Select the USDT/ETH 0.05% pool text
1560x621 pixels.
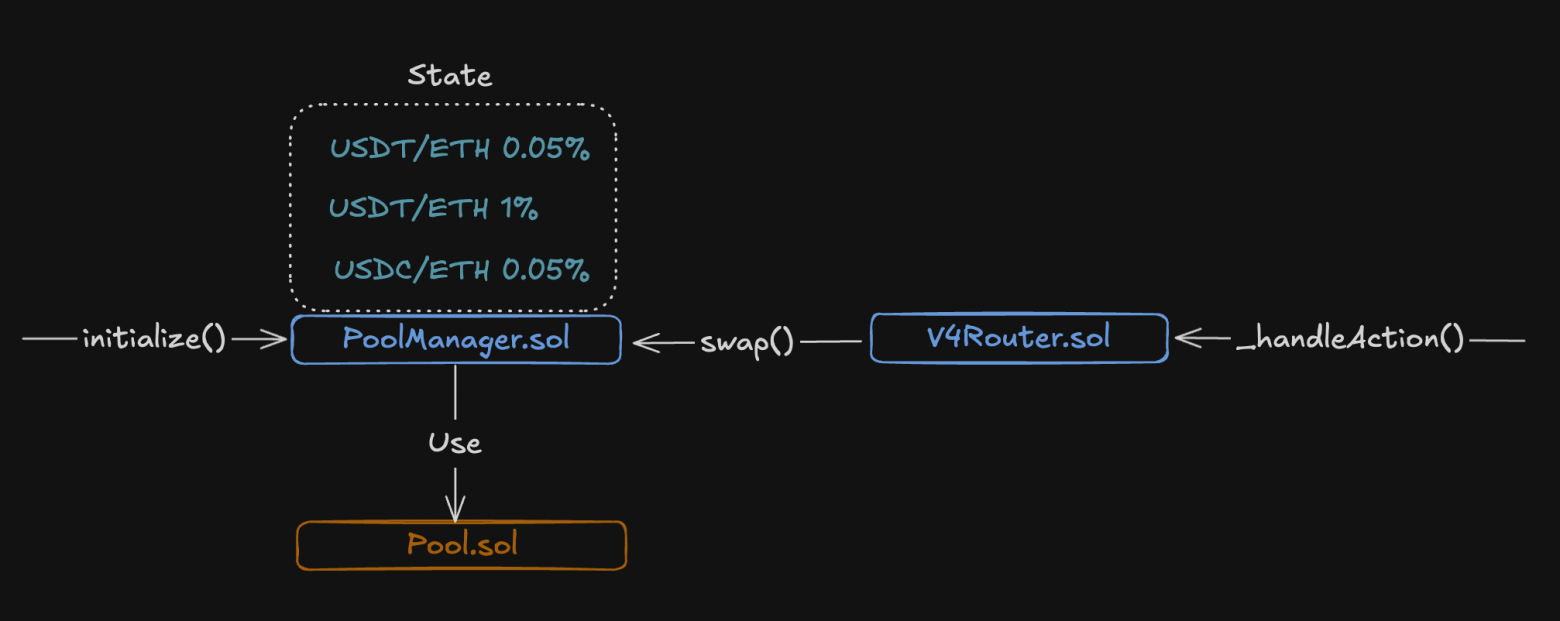coord(460,150)
